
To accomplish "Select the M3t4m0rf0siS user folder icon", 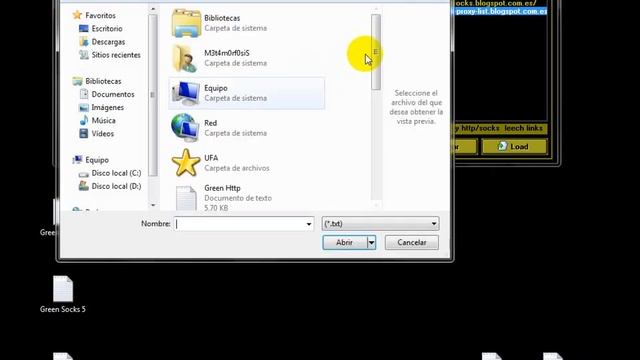I will coord(184,58).
